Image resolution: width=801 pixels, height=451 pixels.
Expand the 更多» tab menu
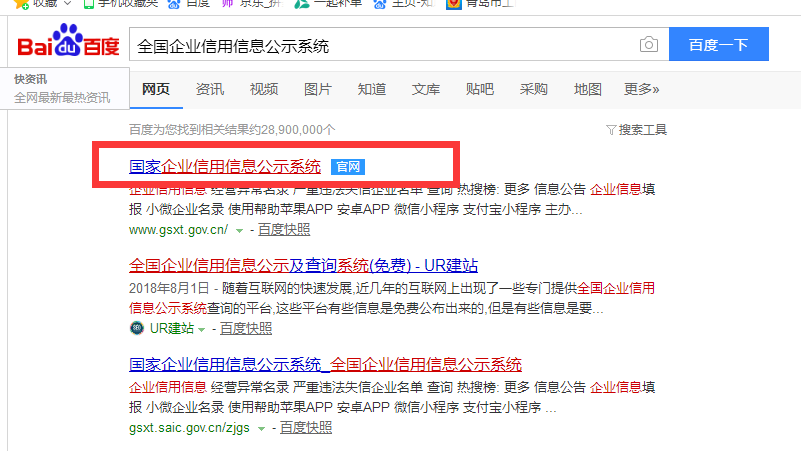click(642, 89)
